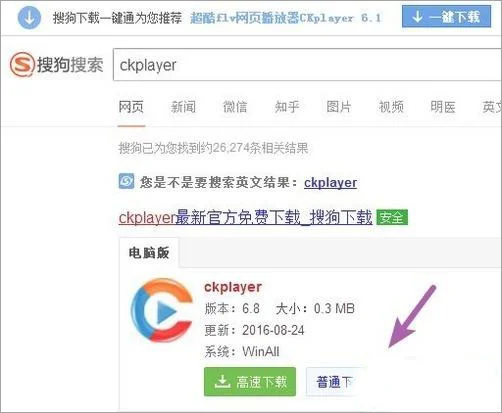Click the Sogou Search logo
The image size is (502, 413).
(57, 65)
